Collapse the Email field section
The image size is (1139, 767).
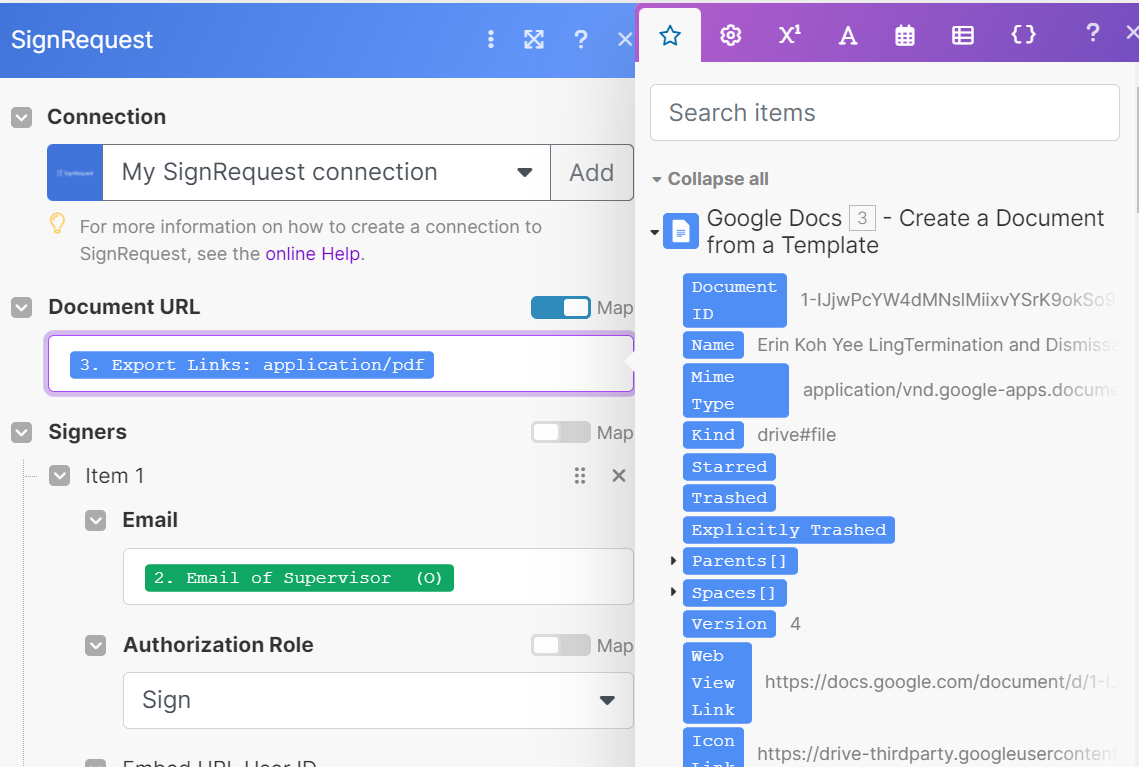tap(96, 520)
